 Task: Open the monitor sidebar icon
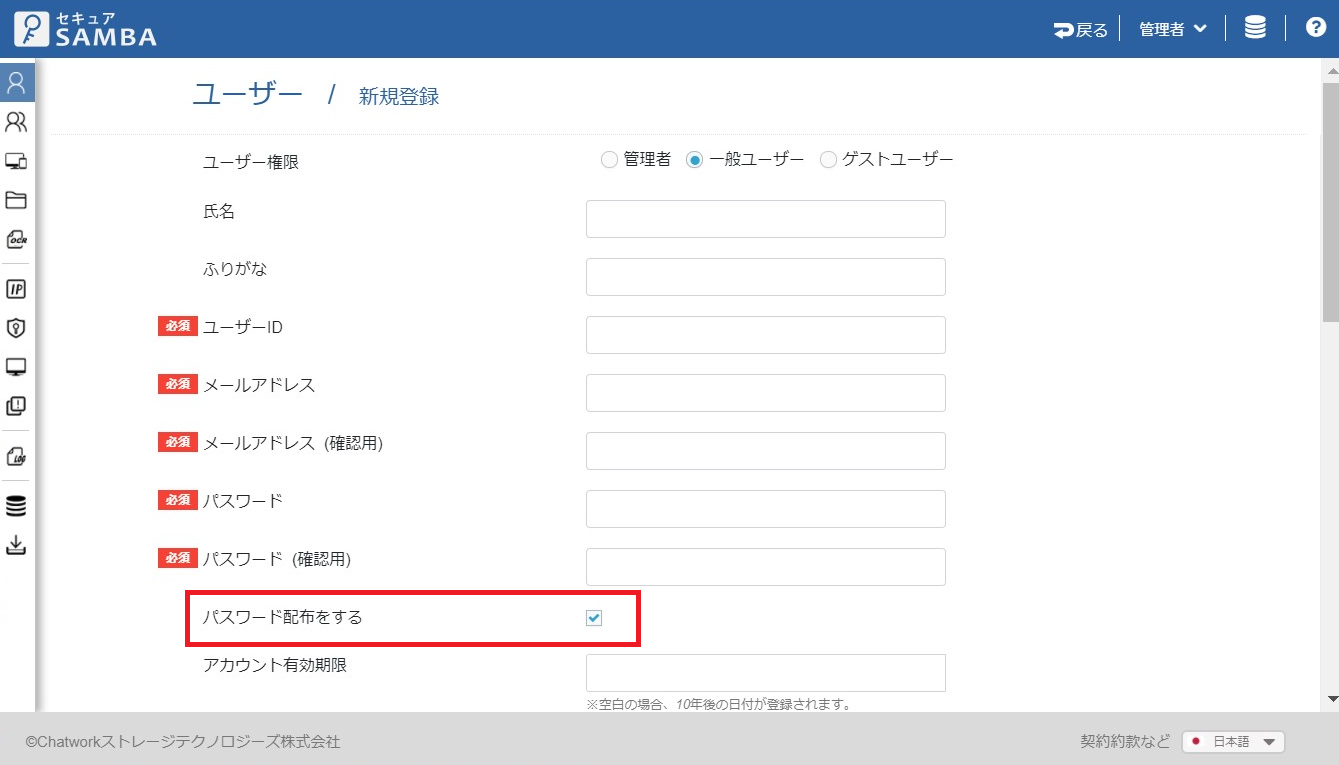coord(16,367)
